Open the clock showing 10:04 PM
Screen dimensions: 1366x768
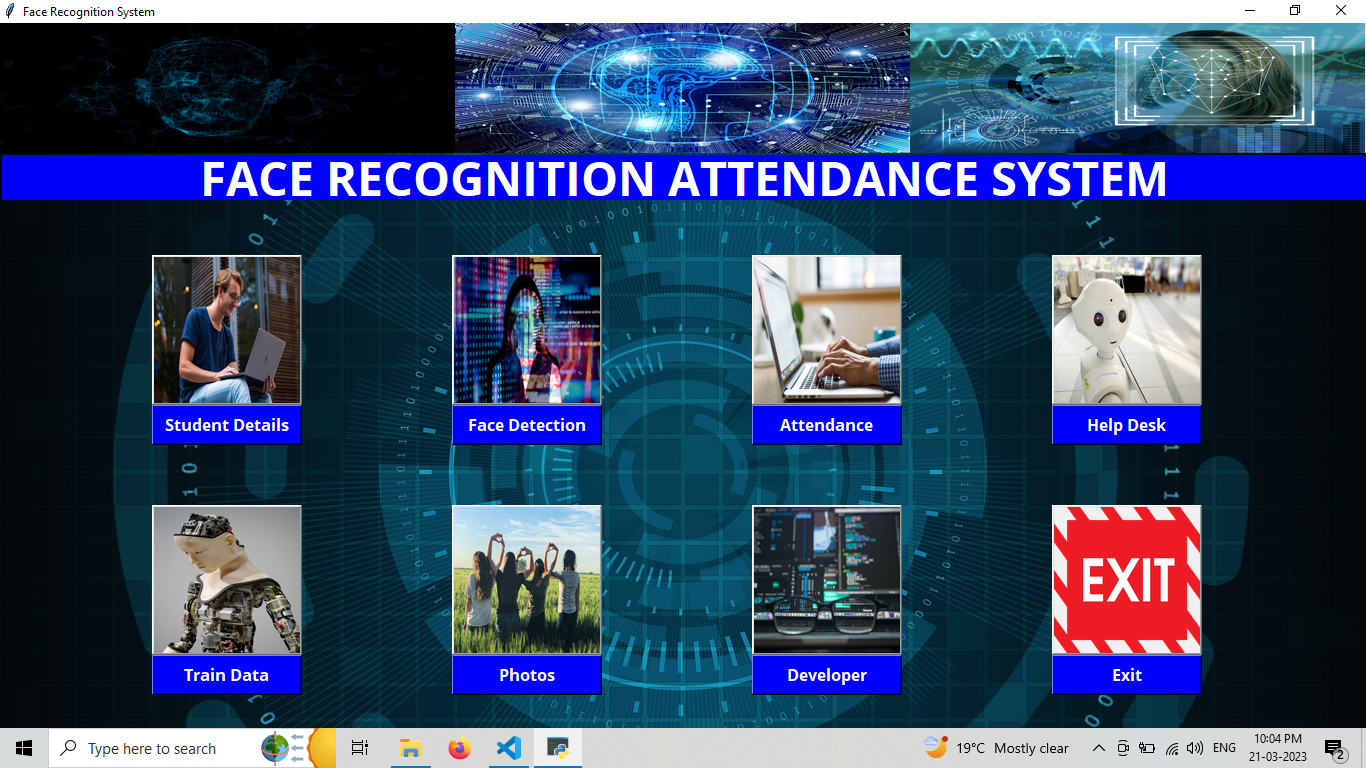(x=1278, y=748)
